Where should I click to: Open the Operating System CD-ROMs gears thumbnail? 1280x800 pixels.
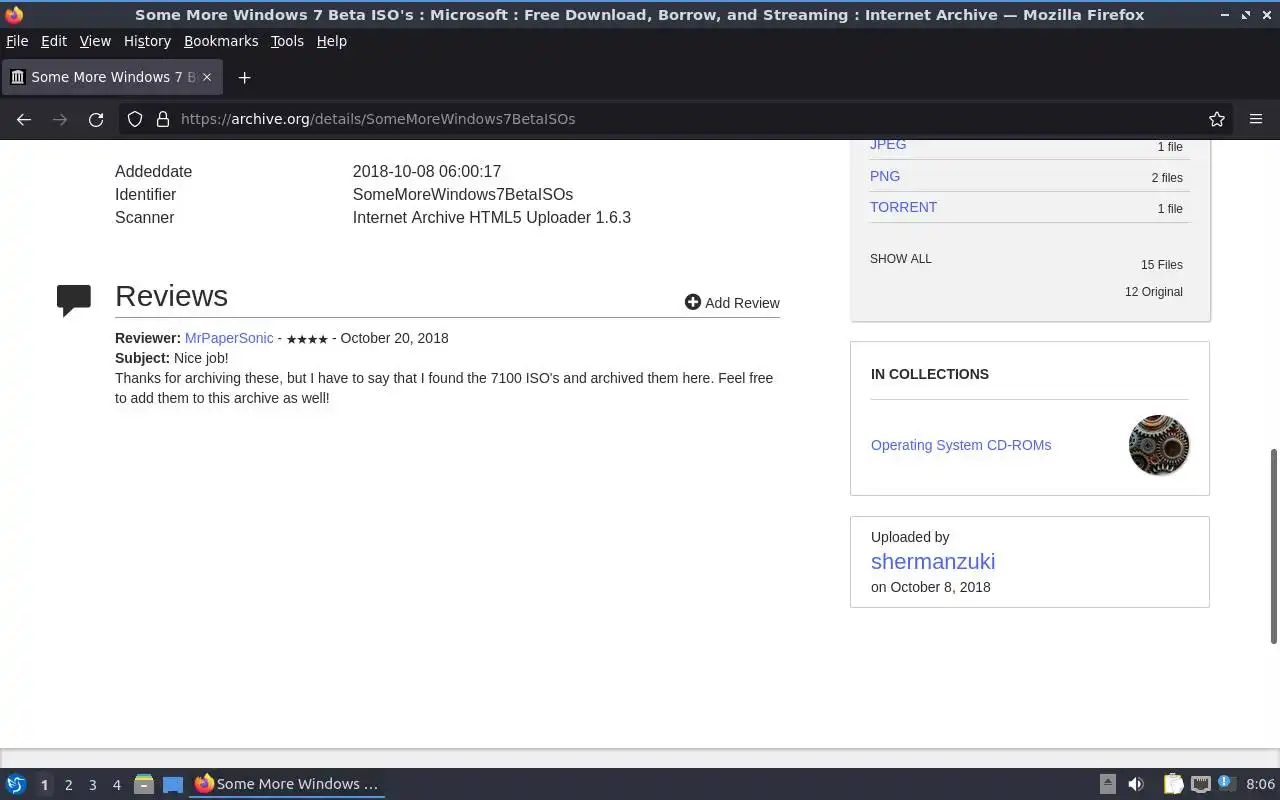[x=1159, y=445]
